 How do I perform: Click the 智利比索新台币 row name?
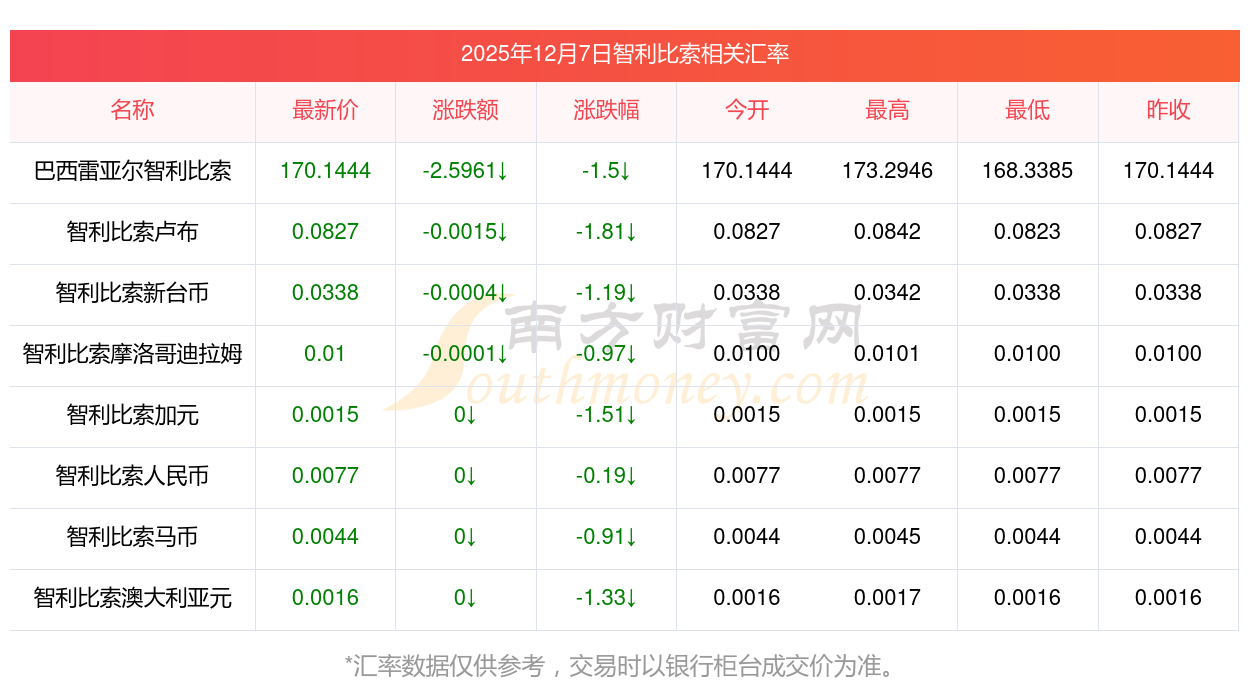tap(132, 293)
